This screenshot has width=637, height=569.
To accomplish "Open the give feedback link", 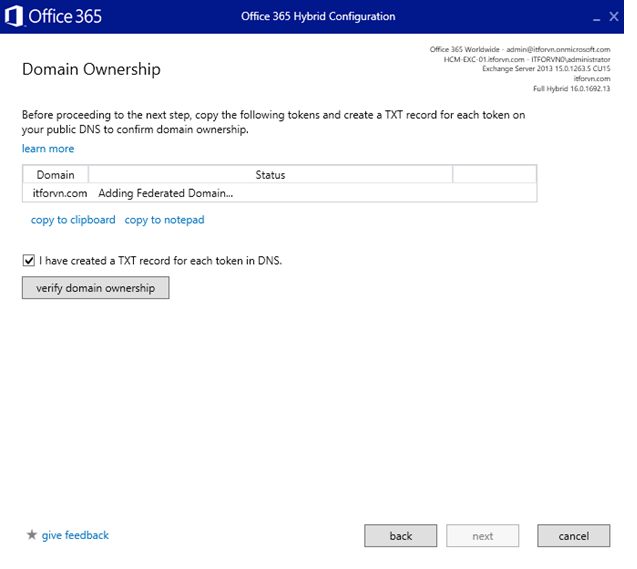I will (75, 536).
